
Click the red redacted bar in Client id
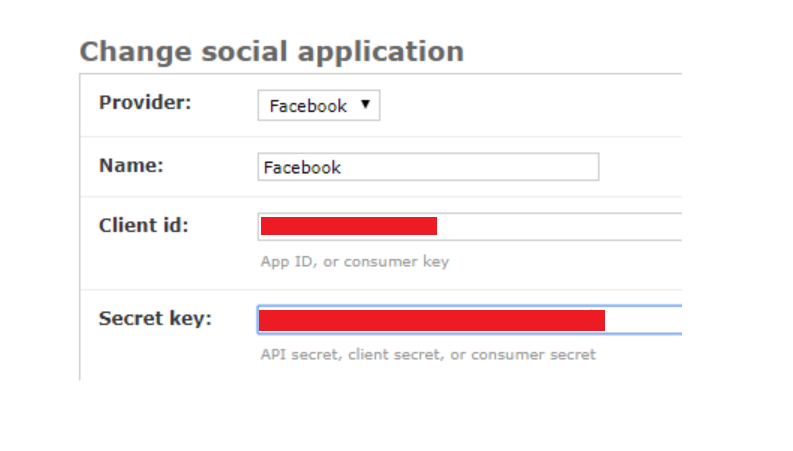[x=349, y=226]
